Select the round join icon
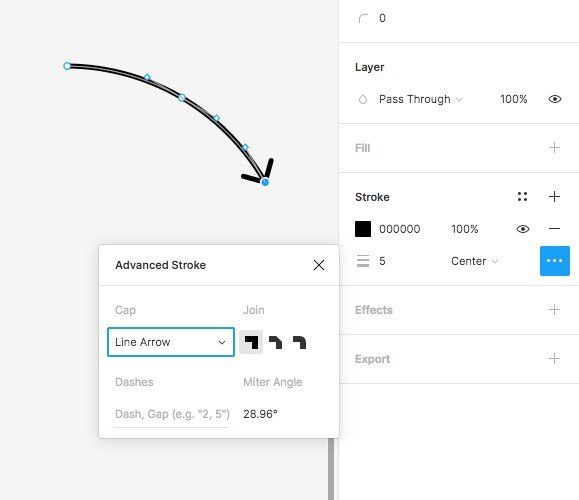 (299, 342)
